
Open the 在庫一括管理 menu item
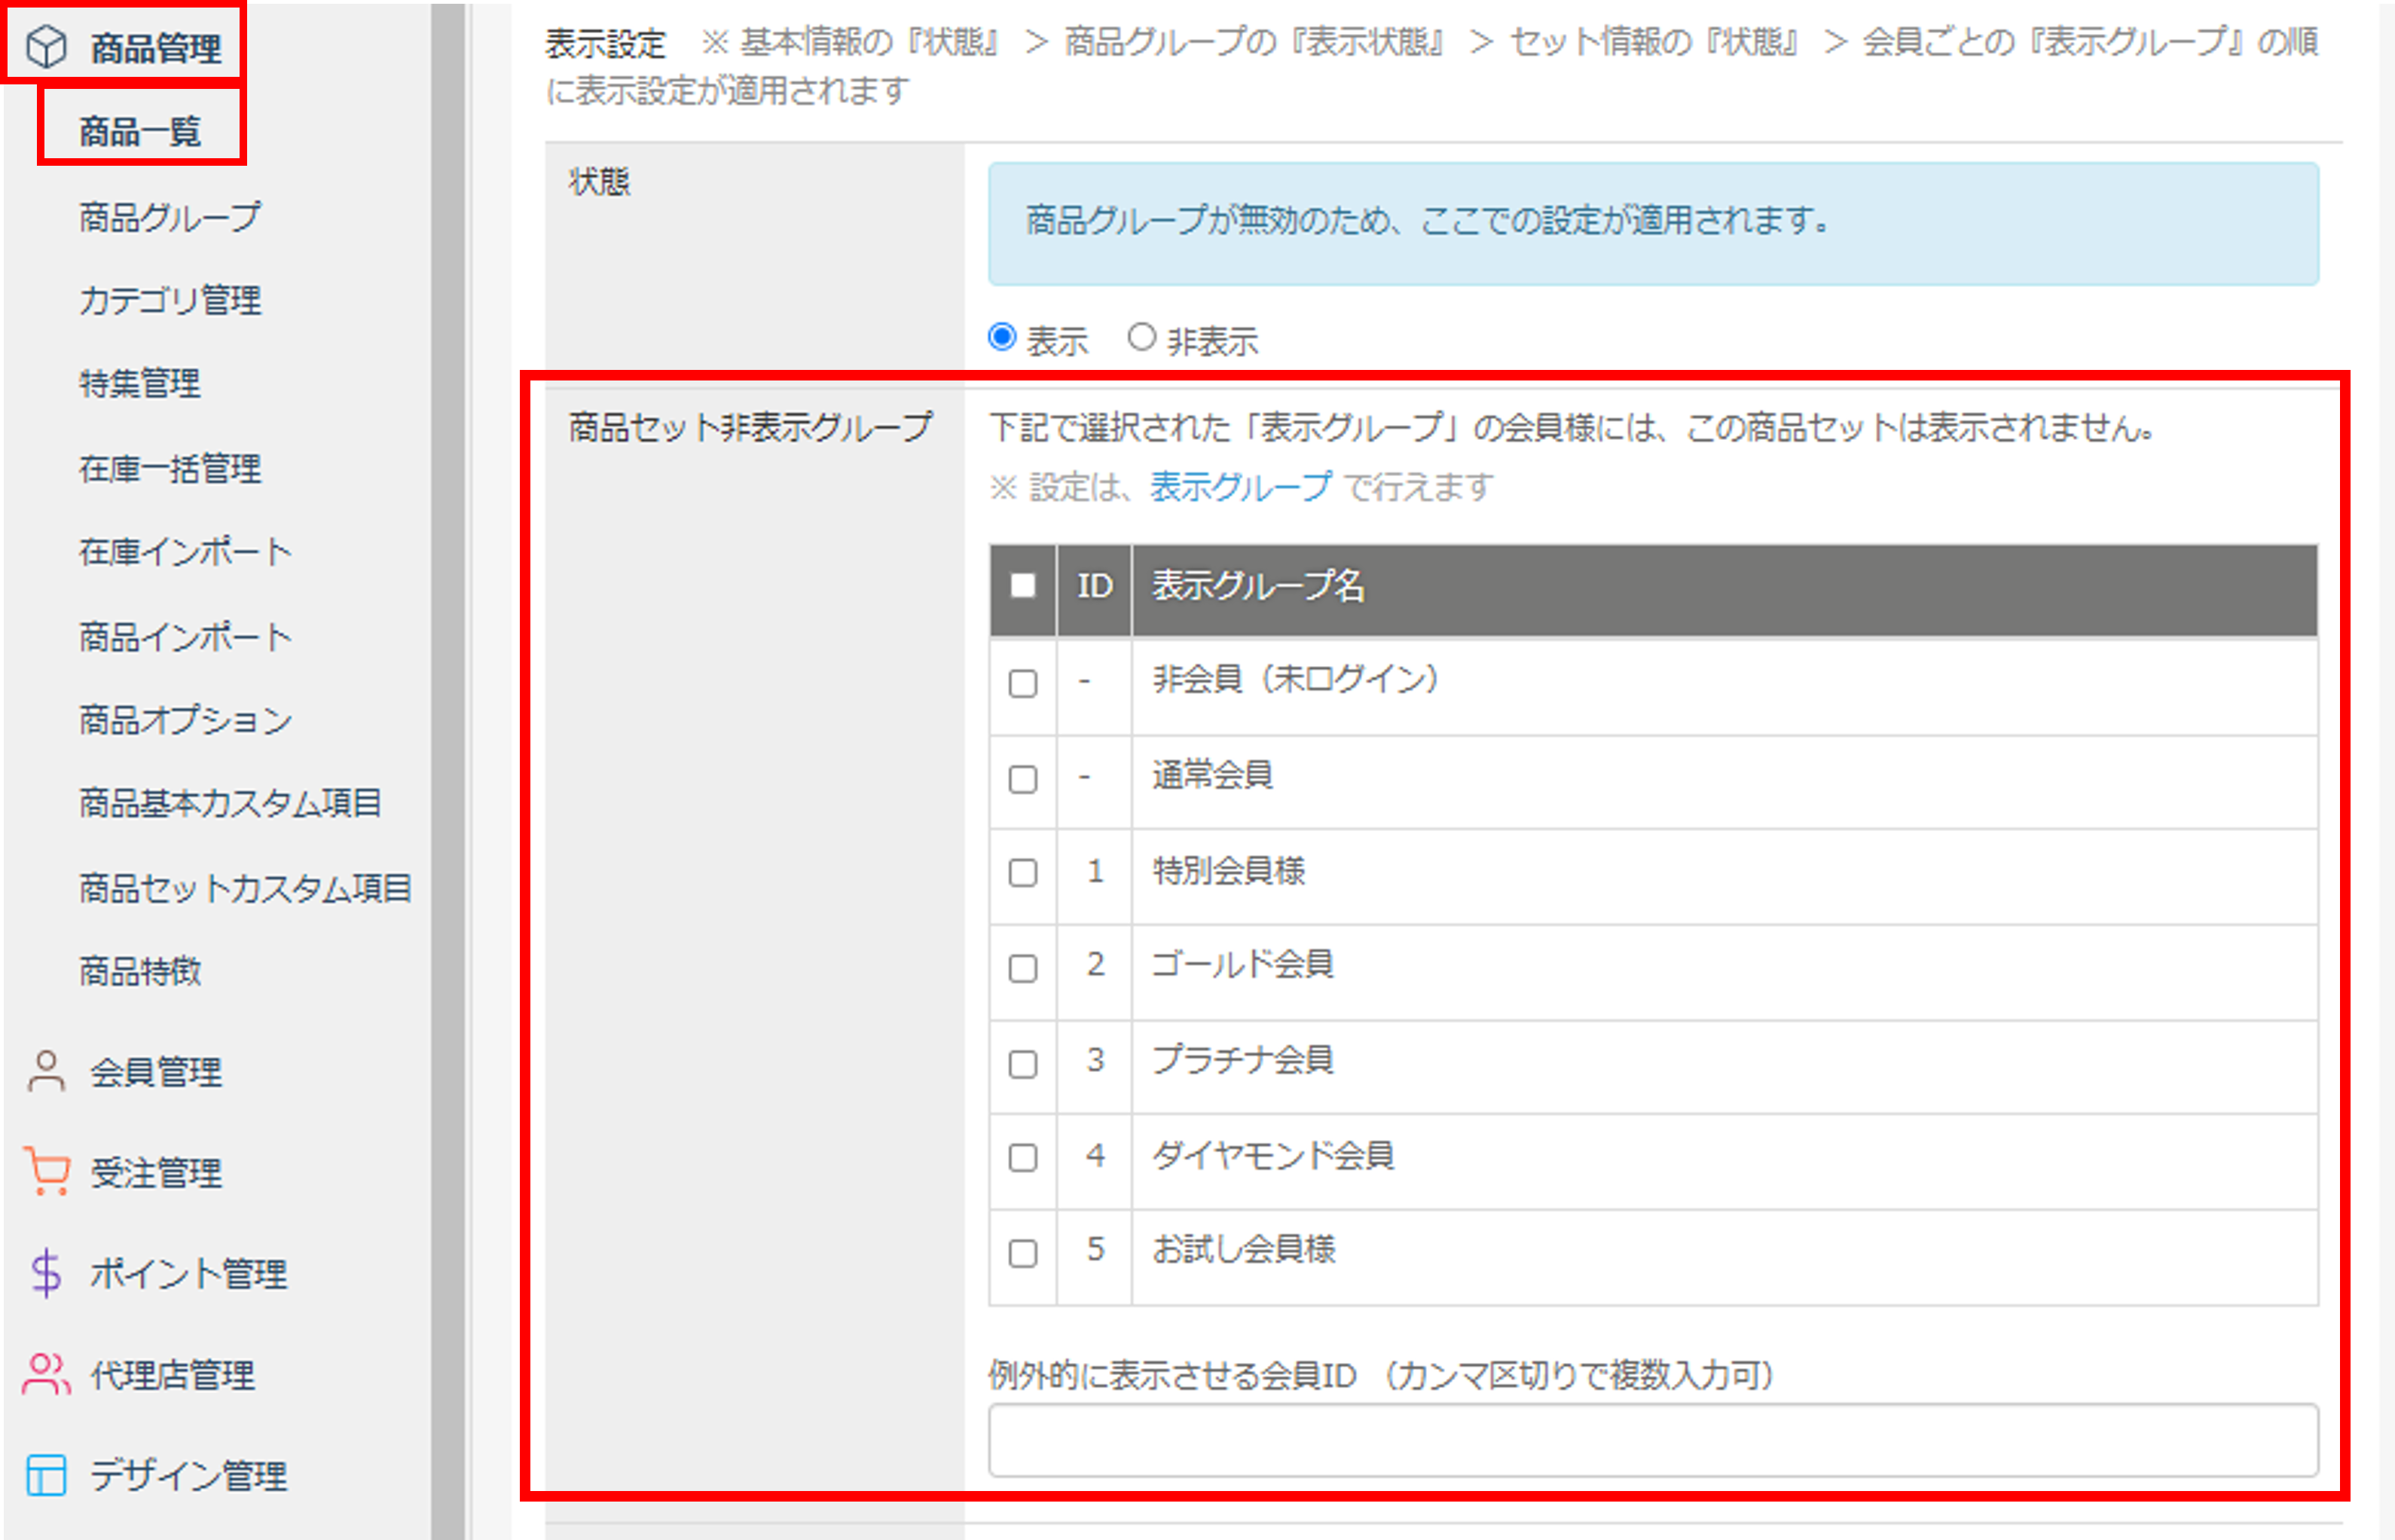click(x=170, y=468)
